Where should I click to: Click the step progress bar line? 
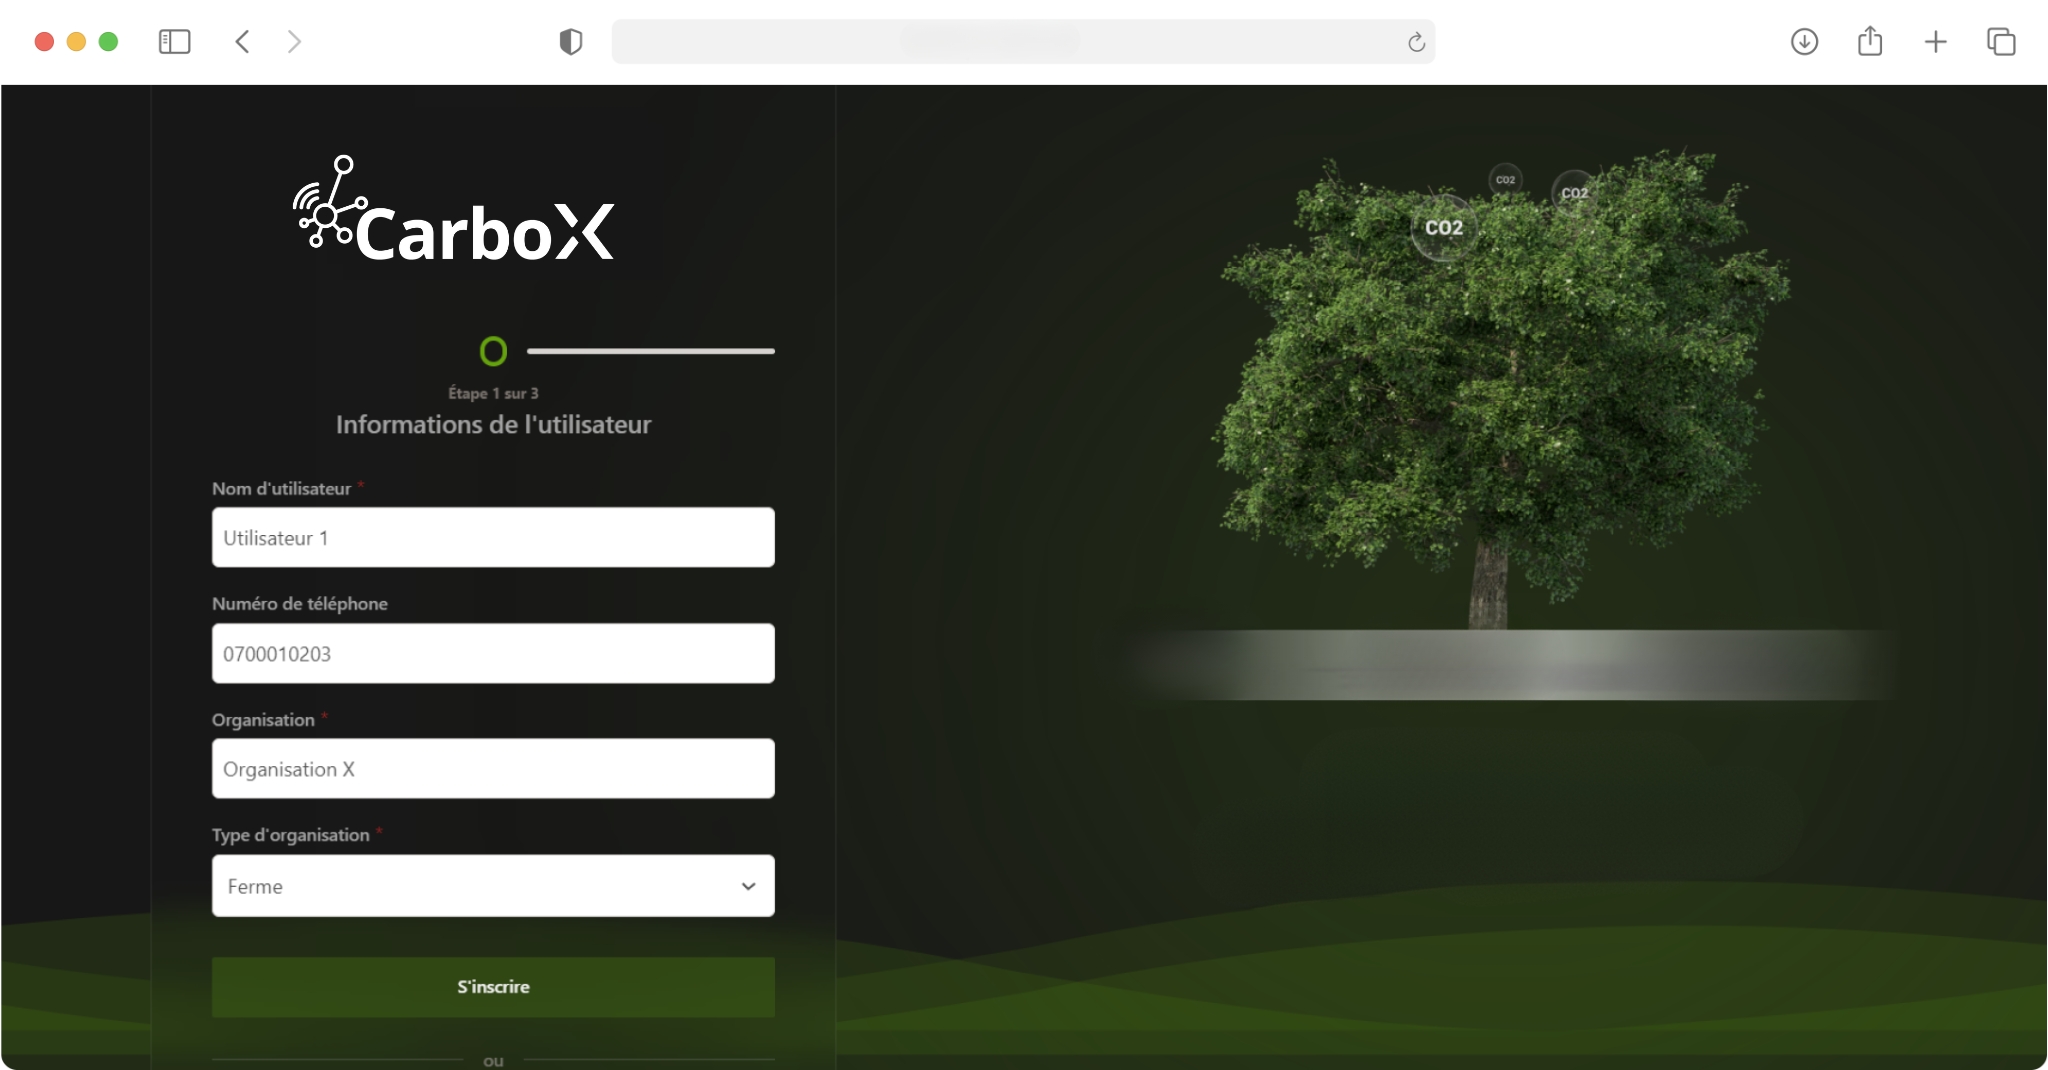(650, 351)
